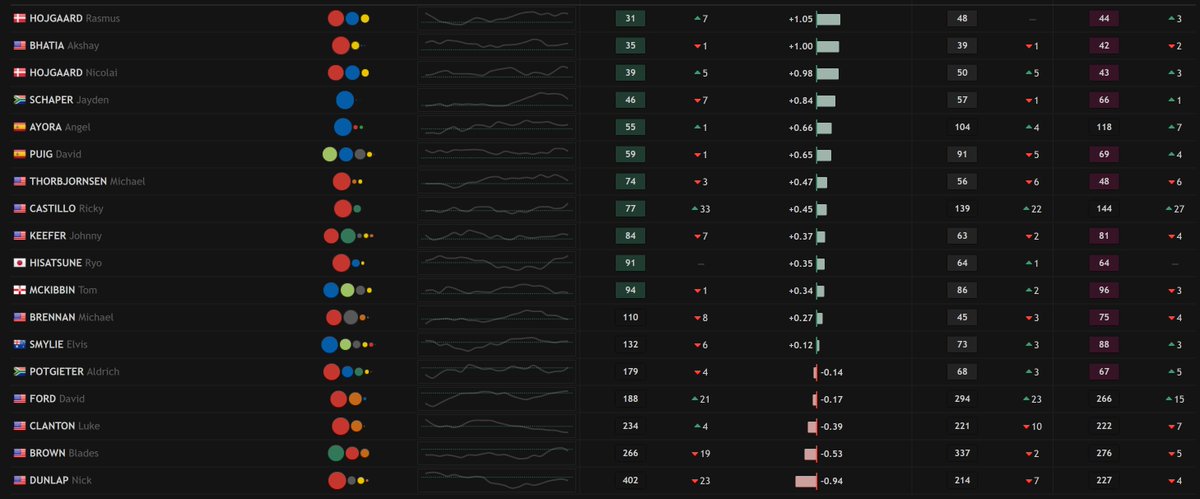Select the value 294 in Ford's row
1200x499 pixels.
tap(962, 399)
